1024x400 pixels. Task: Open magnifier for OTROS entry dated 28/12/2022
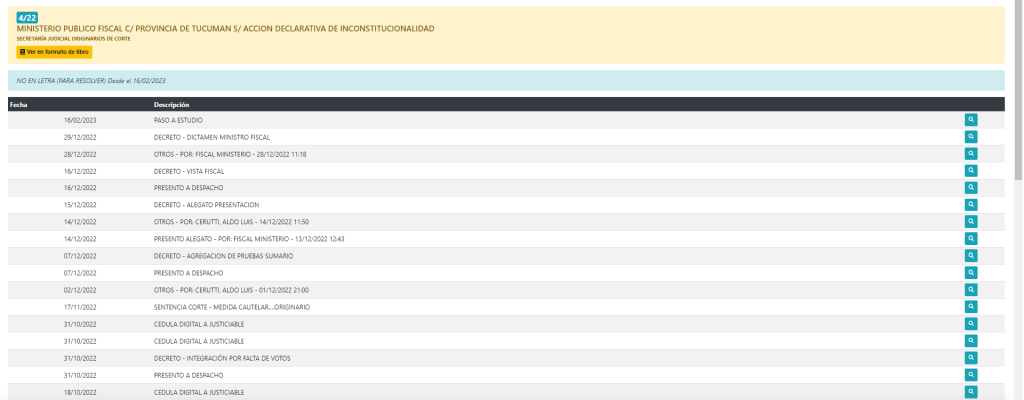(971, 154)
